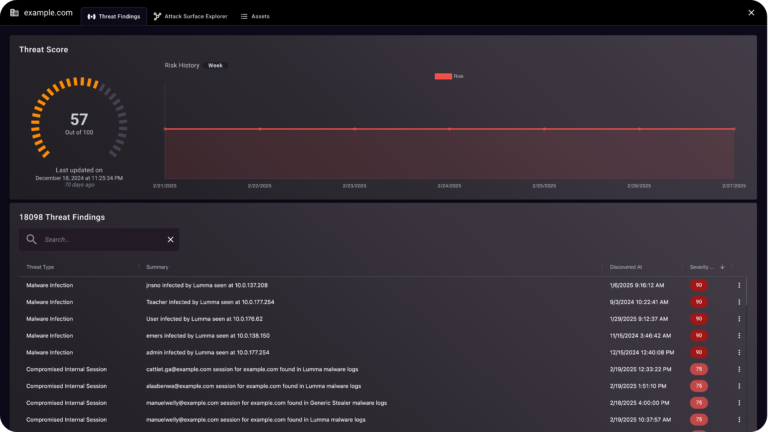Click the Attack Surface Explorer graph icon
Screen dimensions: 768x432
(157, 16)
